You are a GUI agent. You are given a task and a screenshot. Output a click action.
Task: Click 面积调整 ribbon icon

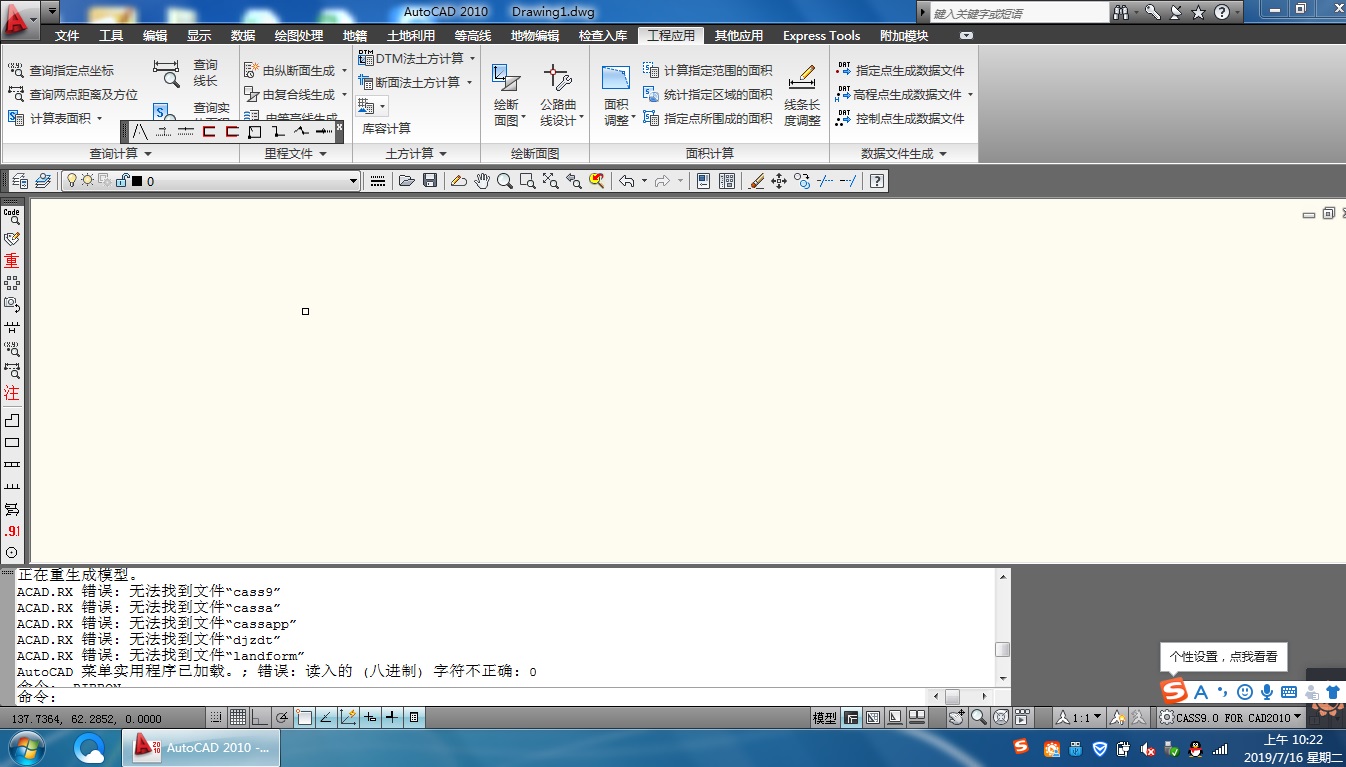click(x=616, y=95)
